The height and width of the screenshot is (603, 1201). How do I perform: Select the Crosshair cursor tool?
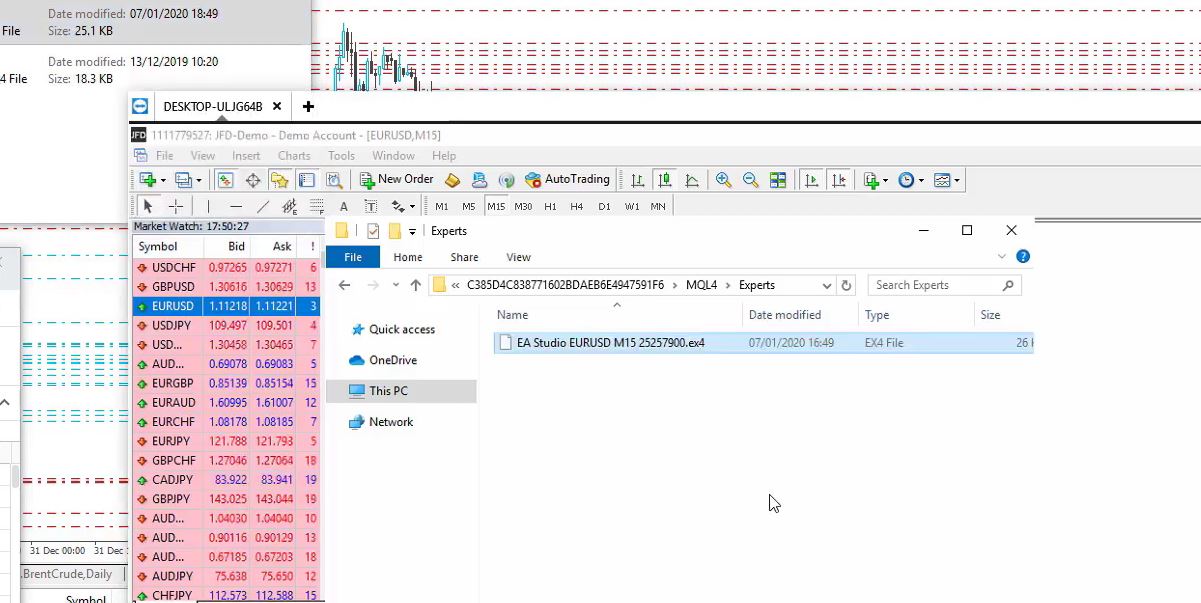[x=176, y=207]
